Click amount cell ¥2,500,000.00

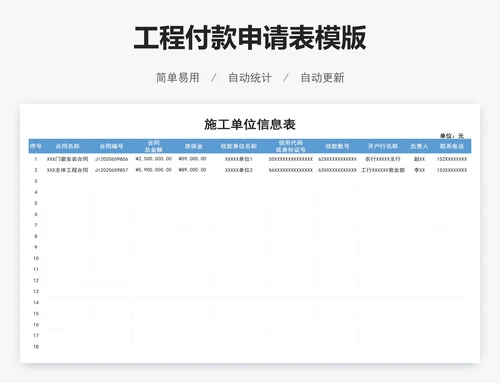[154, 159]
